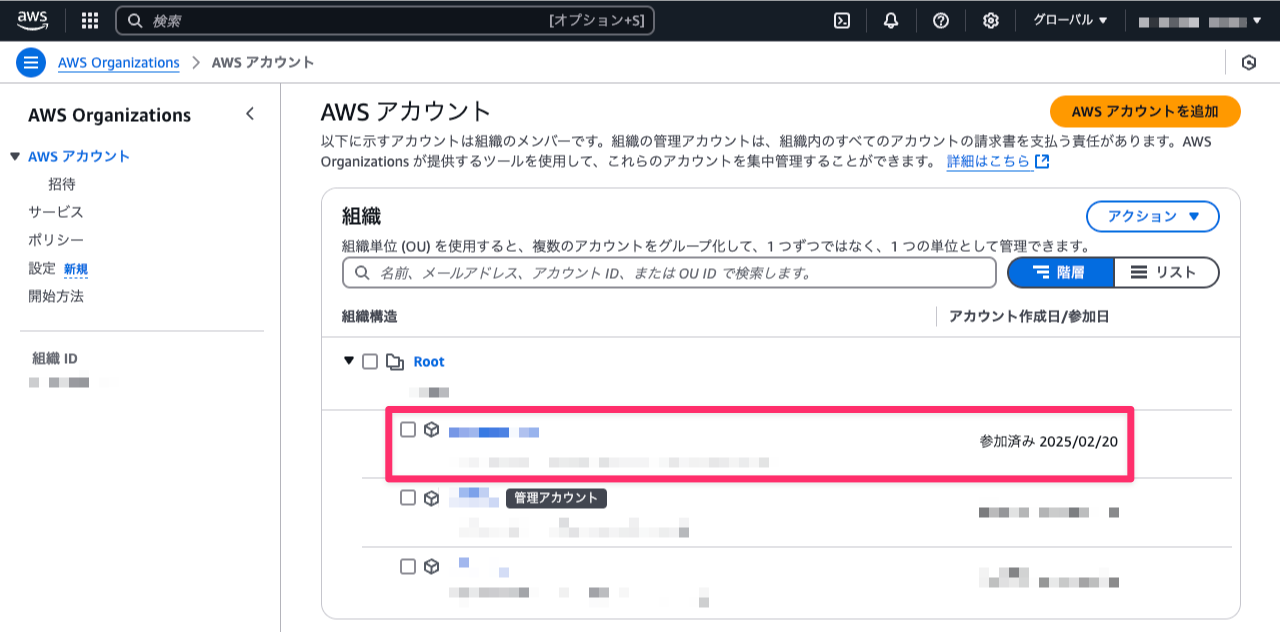Check the Root checkbox
This screenshot has width=1280, height=632.
[x=370, y=361]
